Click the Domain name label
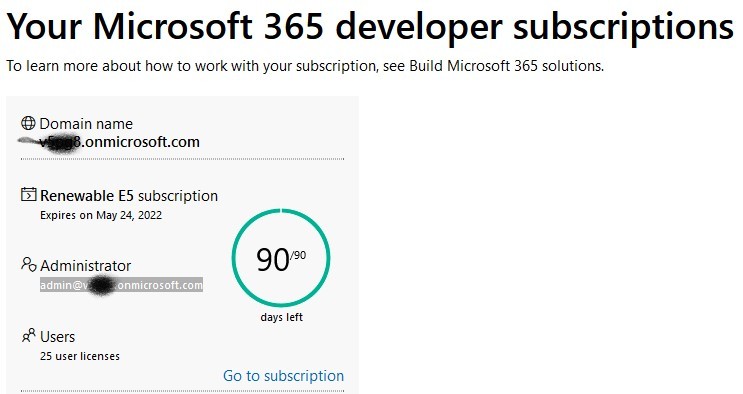This screenshot has width=743, height=394. coord(86,124)
